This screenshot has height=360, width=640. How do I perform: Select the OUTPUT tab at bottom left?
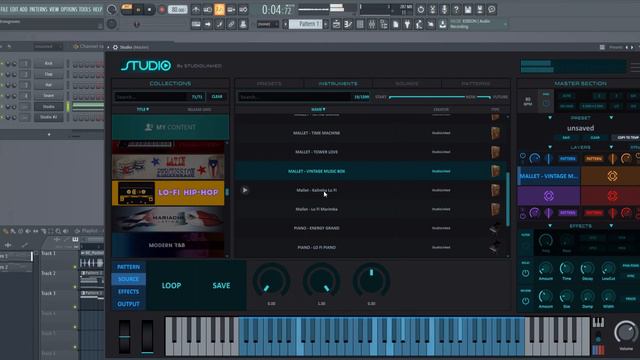[129, 304]
